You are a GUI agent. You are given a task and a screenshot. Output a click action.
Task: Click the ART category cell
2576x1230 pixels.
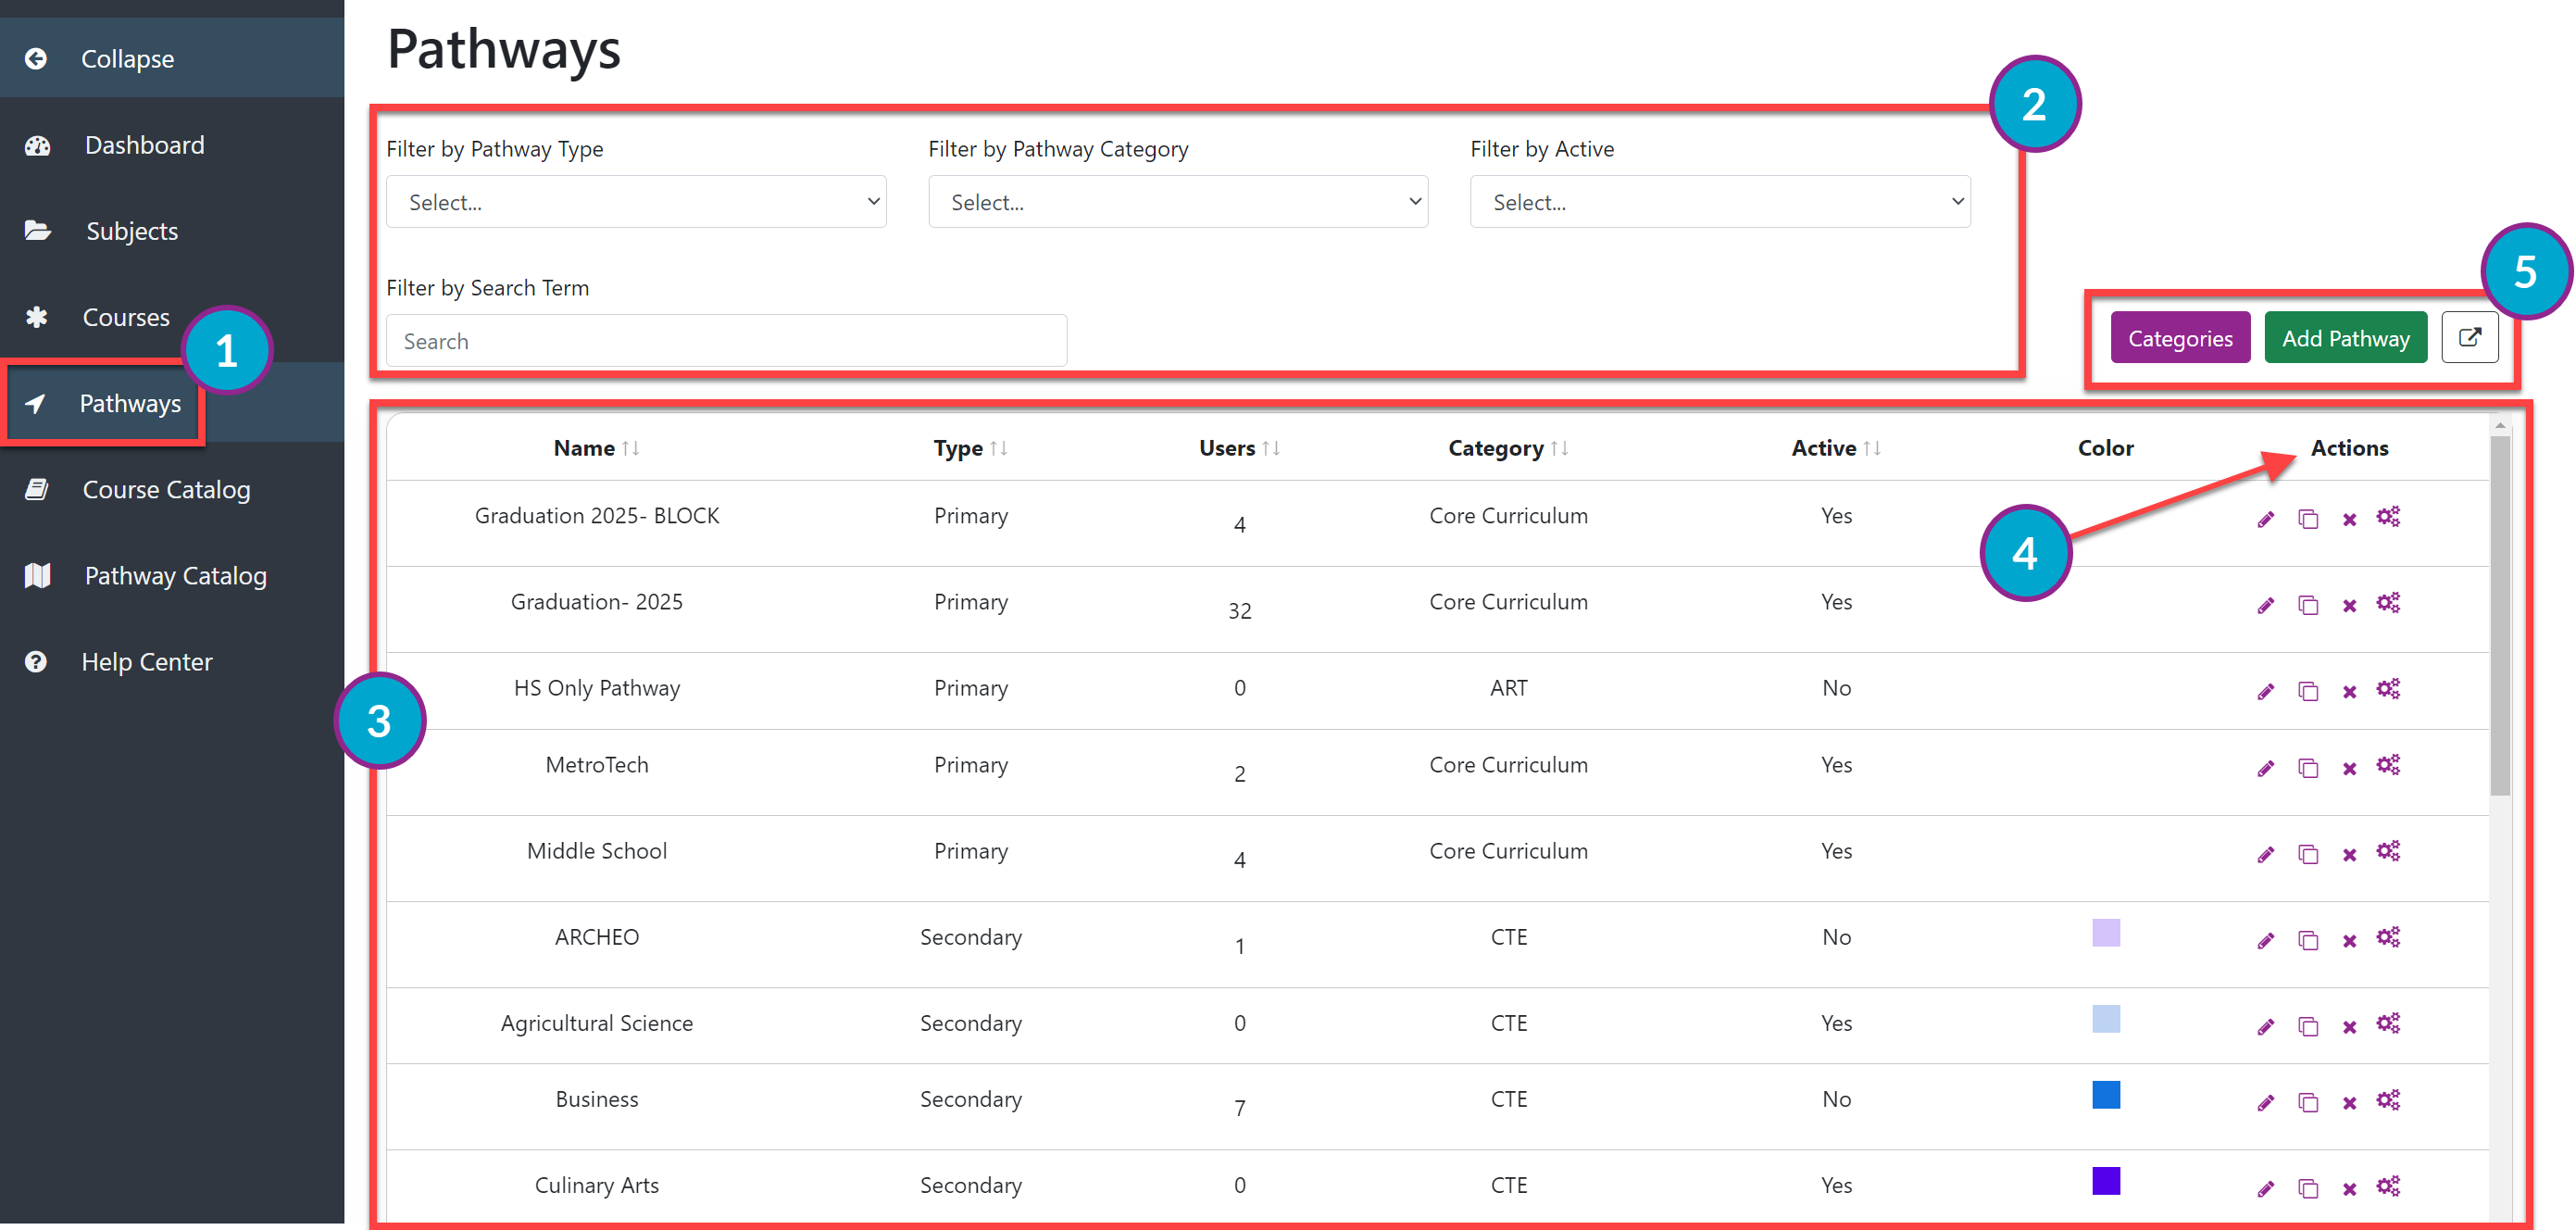pyautogui.click(x=1508, y=688)
